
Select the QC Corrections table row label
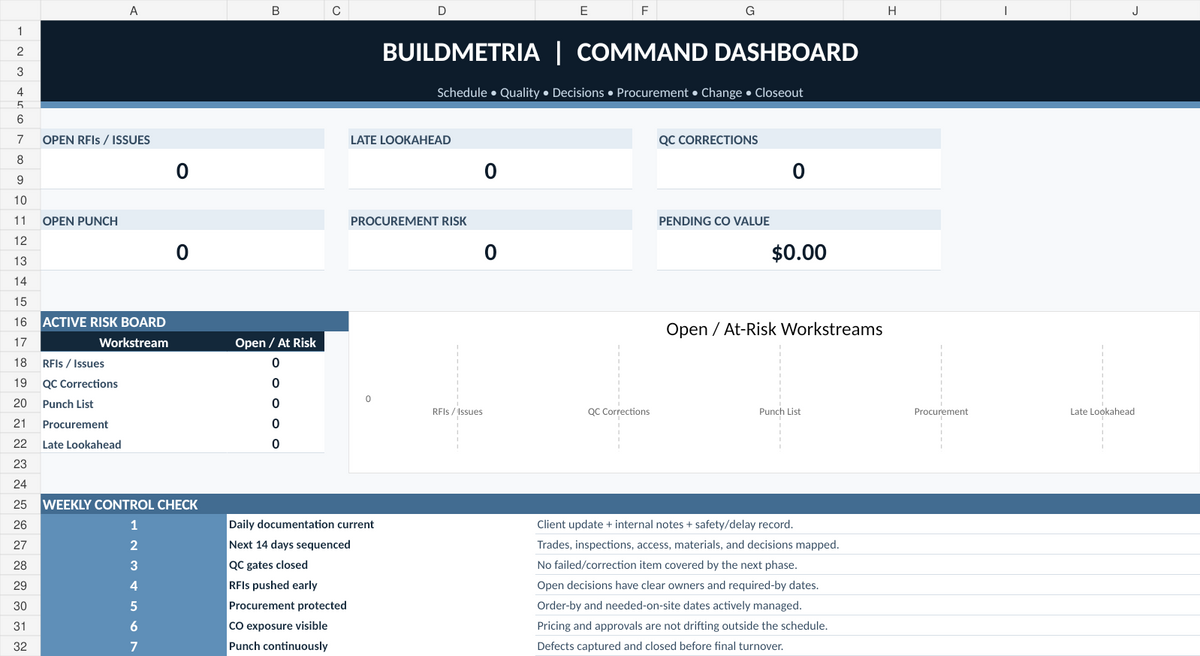tap(134, 383)
